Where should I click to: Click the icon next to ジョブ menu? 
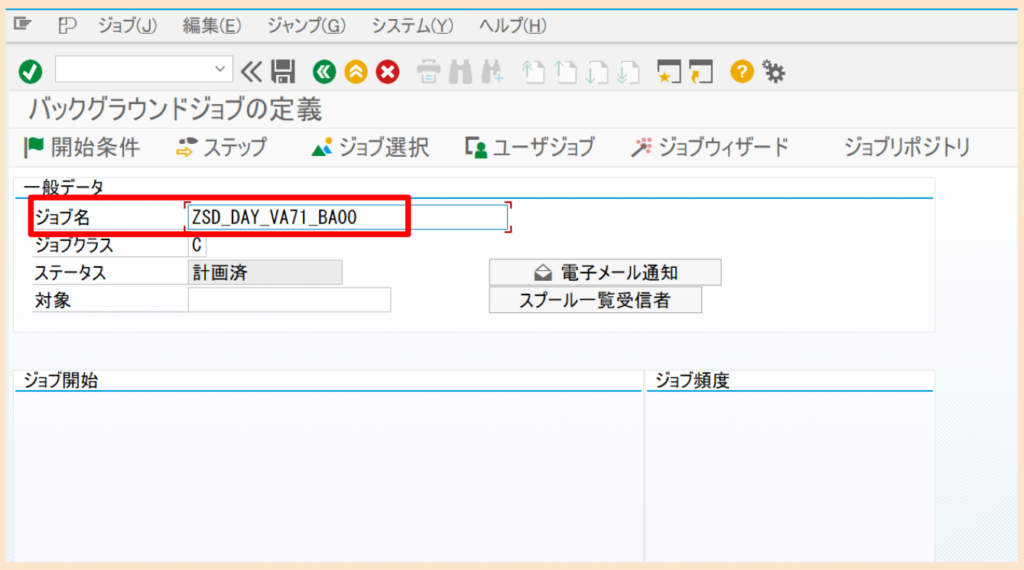(67, 25)
